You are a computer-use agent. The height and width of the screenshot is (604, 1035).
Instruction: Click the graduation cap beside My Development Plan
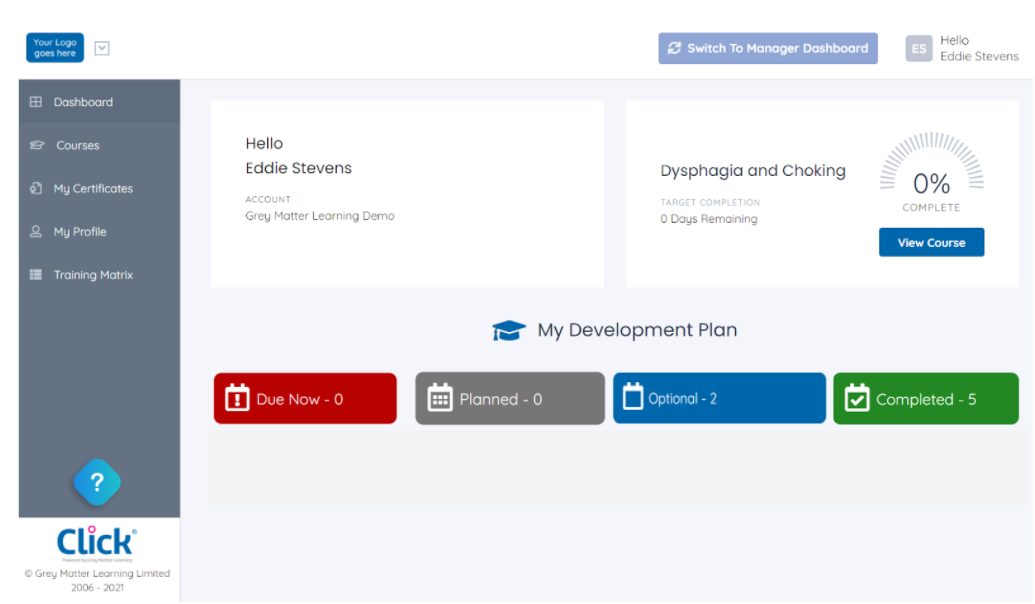(x=509, y=330)
